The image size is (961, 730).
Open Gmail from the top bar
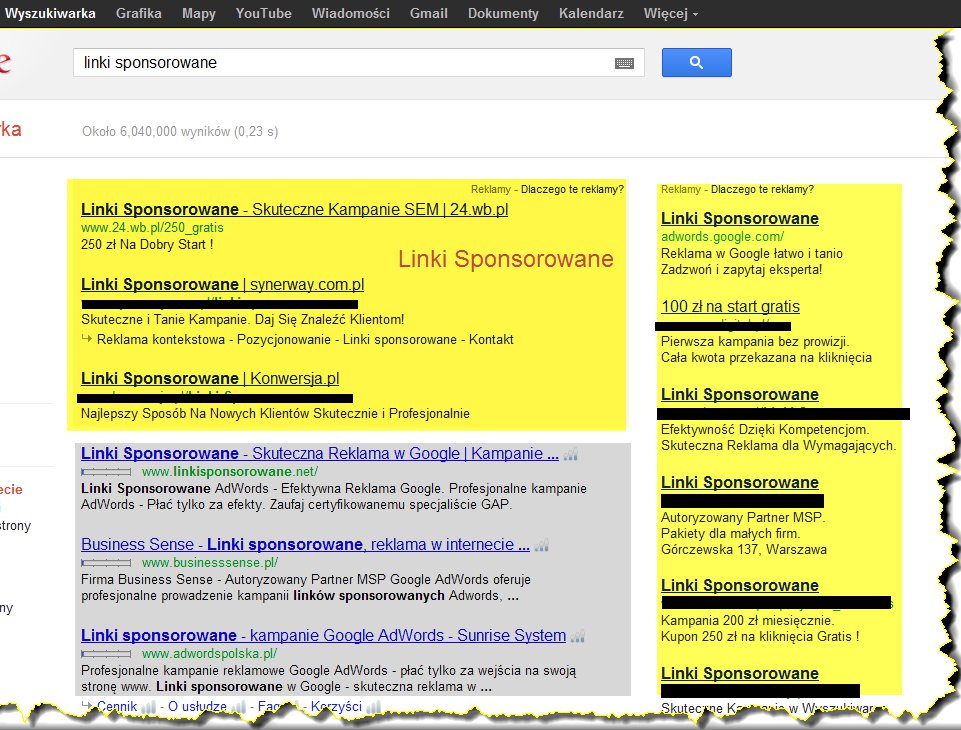tap(428, 13)
